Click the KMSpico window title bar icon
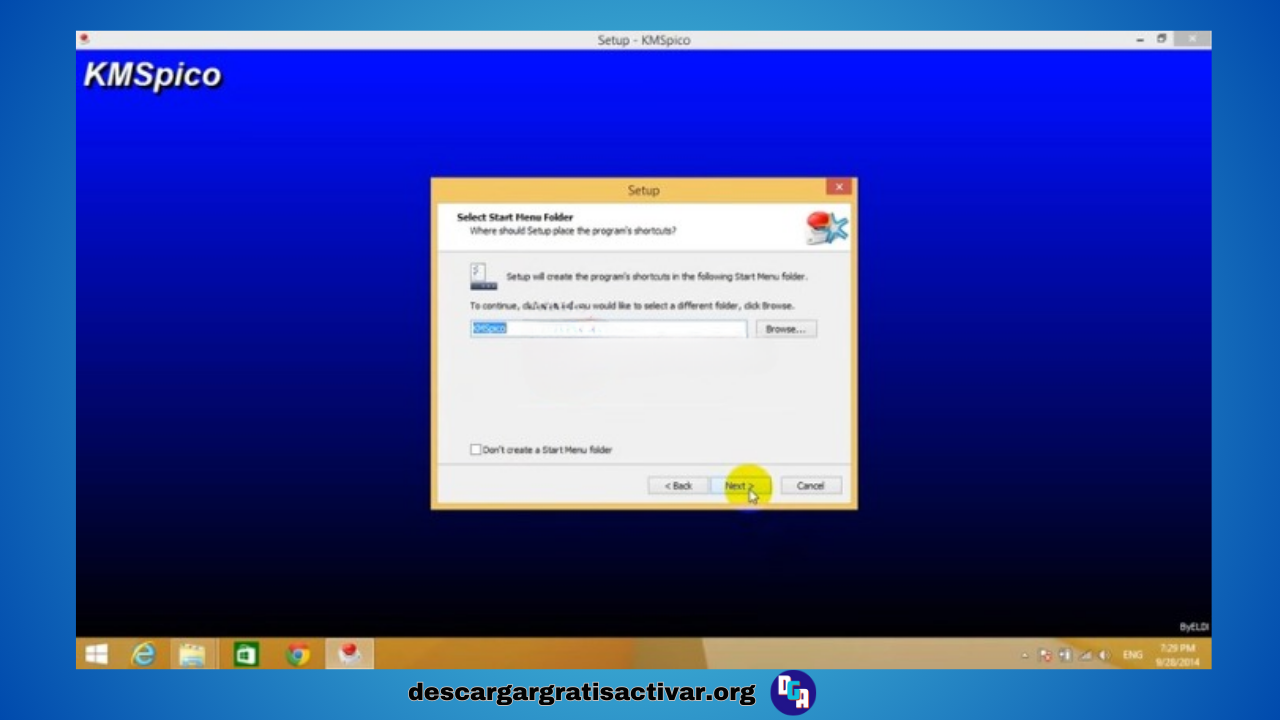The image size is (1280, 720). (x=84, y=39)
